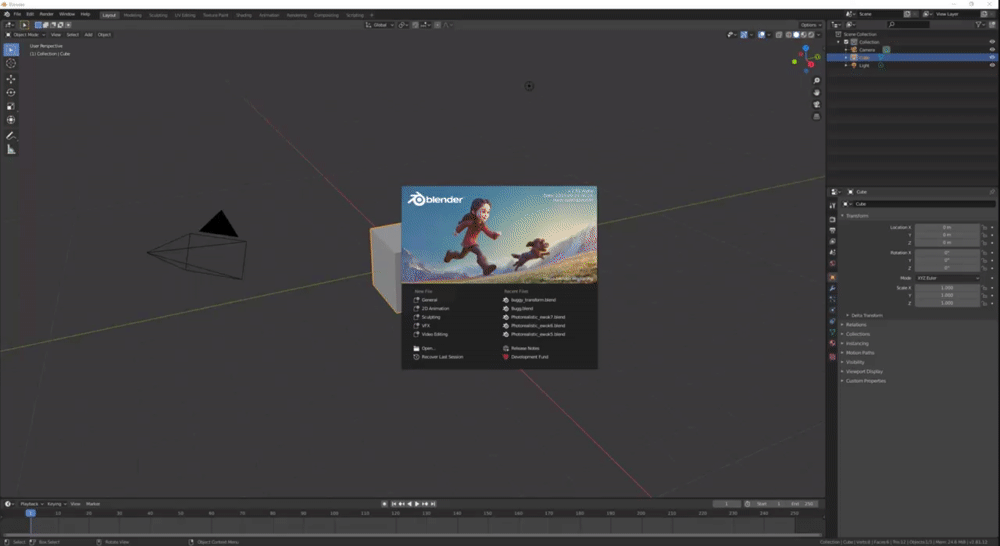Click the timeline play button
The height and width of the screenshot is (546, 1000).
[417, 504]
